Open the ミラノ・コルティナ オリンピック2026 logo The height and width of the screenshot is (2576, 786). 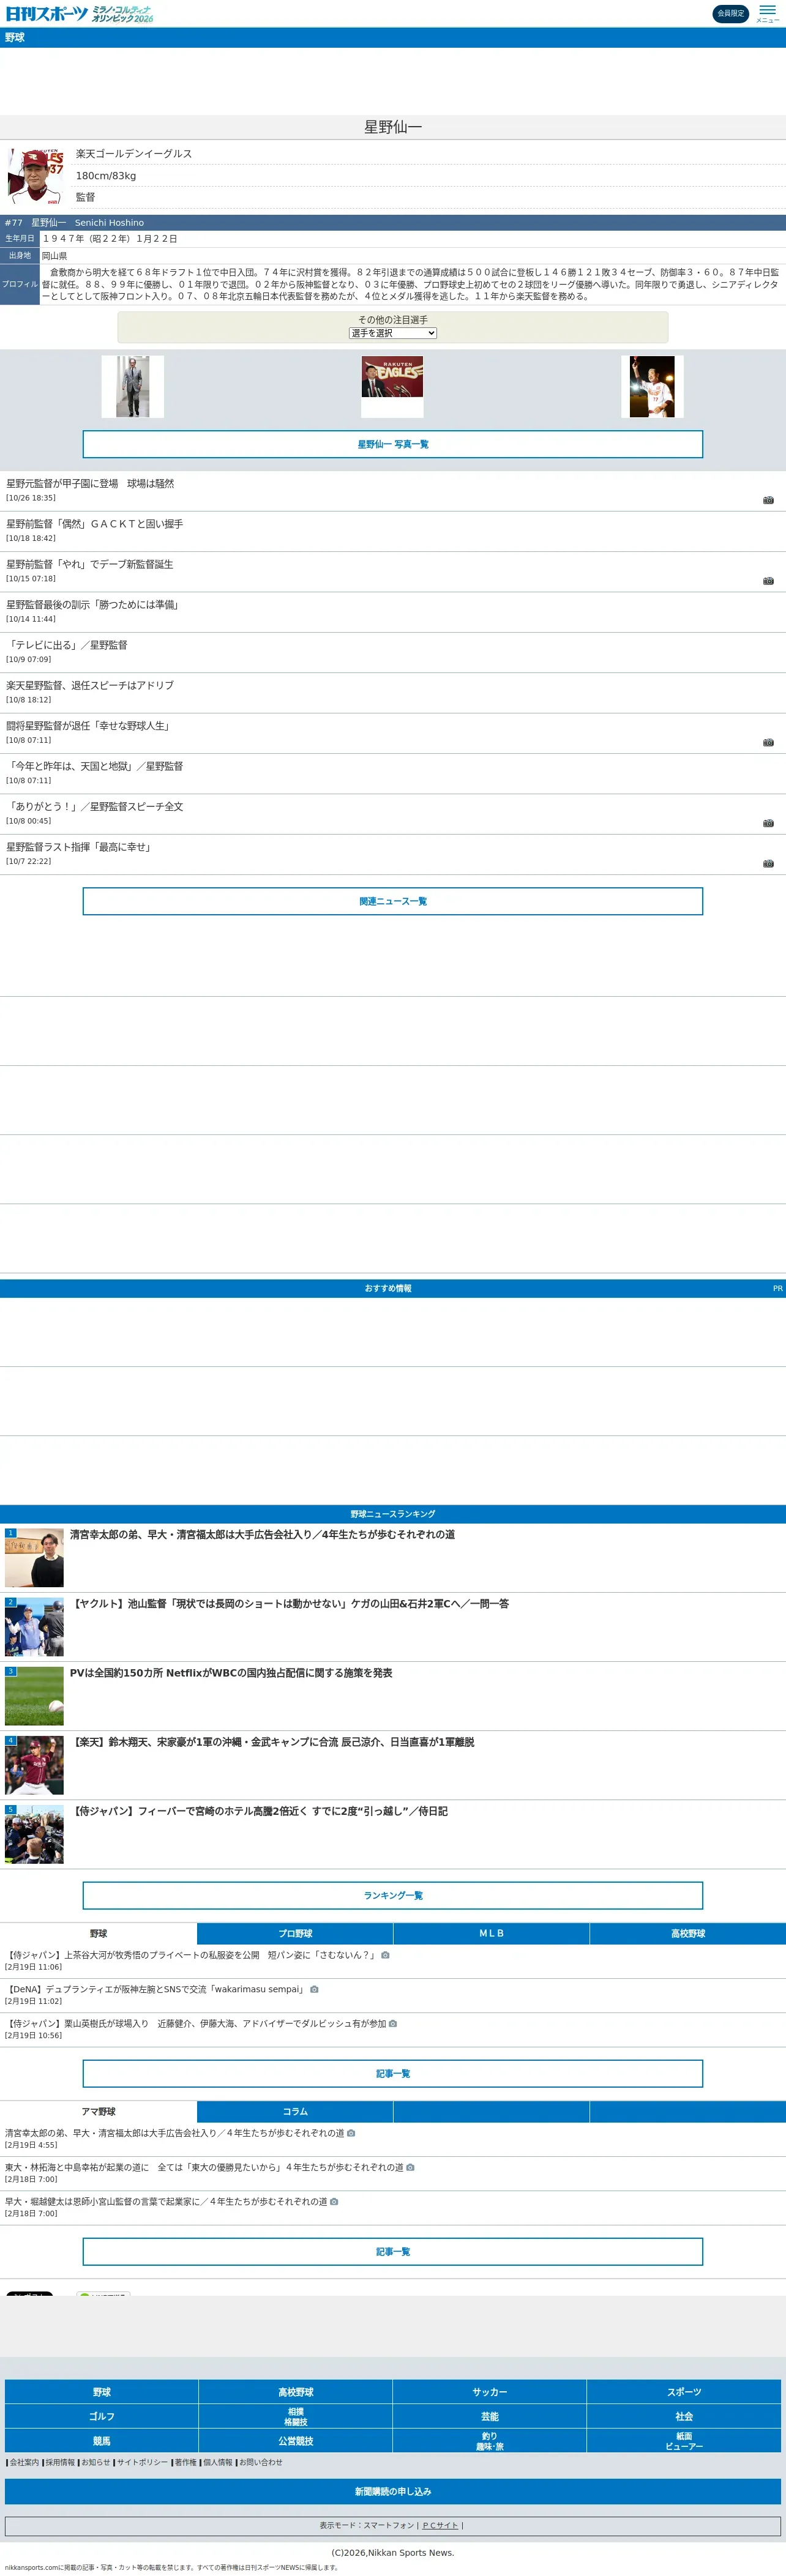click(122, 13)
